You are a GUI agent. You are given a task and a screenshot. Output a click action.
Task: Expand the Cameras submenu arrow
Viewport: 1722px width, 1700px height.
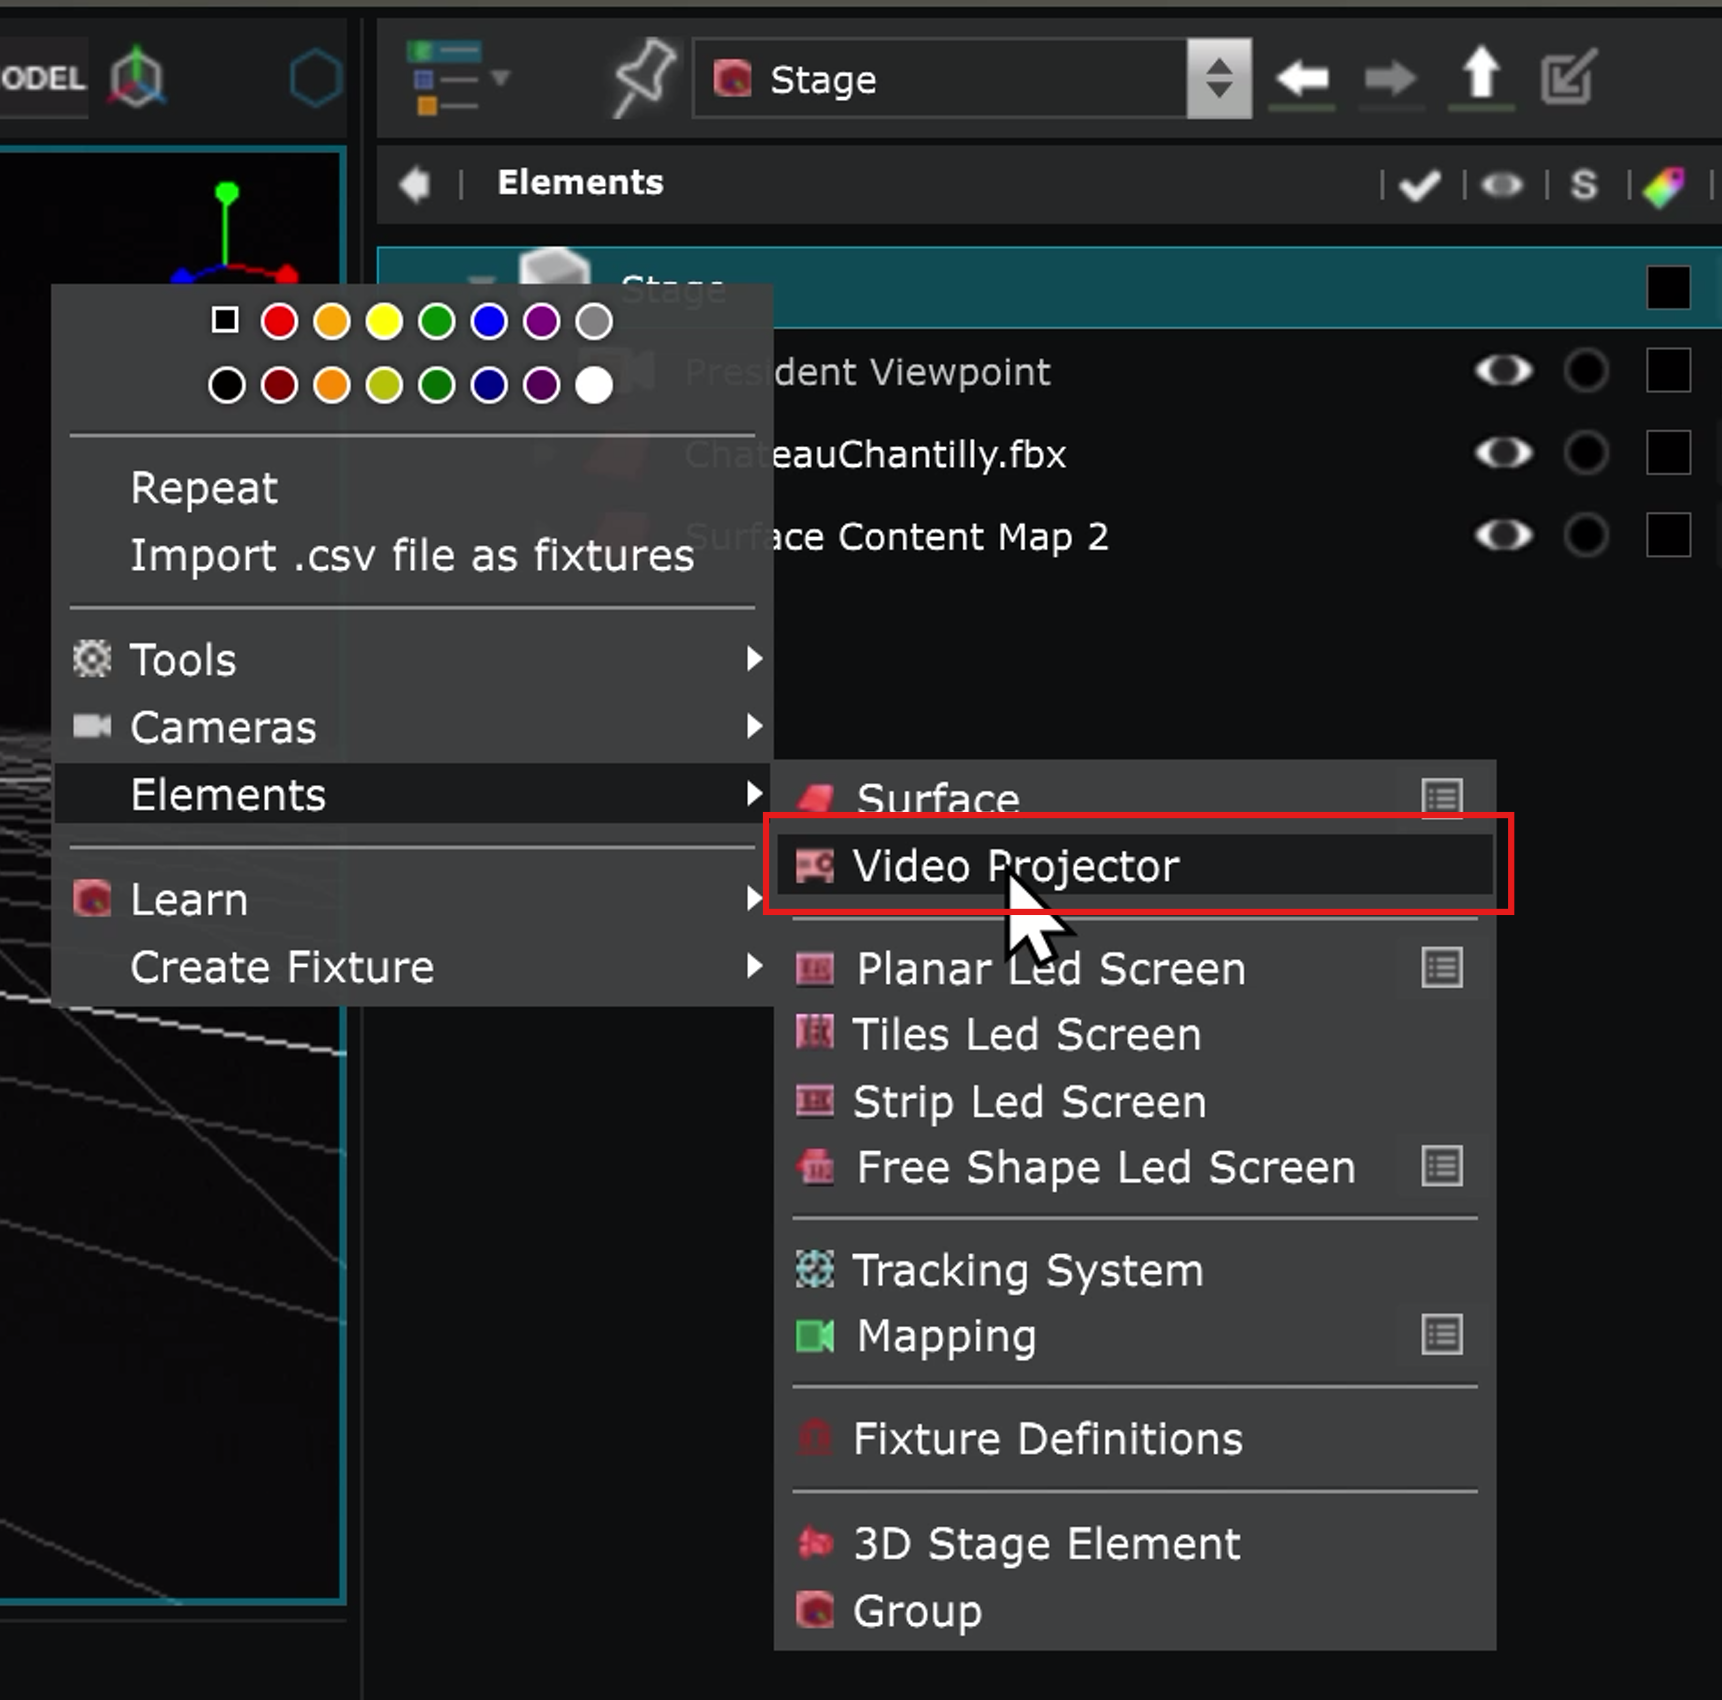pyautogui.click(x=754, y=726)
